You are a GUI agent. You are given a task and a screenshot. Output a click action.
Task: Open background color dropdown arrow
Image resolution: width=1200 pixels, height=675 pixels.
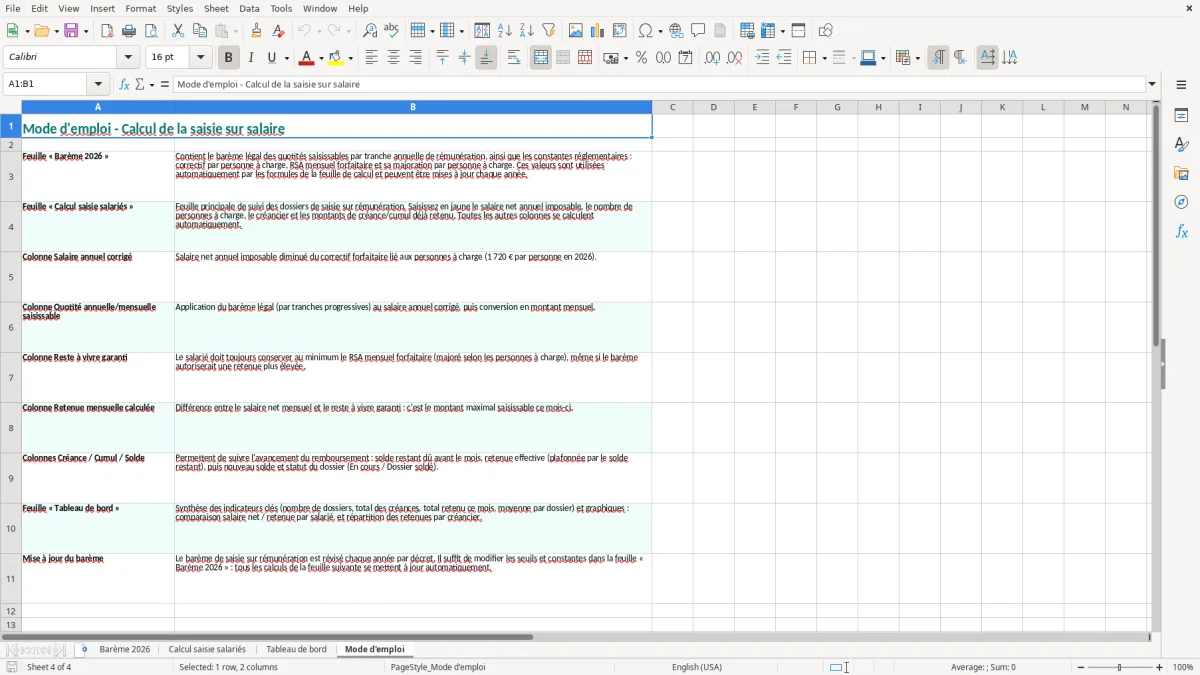point(350,58)
